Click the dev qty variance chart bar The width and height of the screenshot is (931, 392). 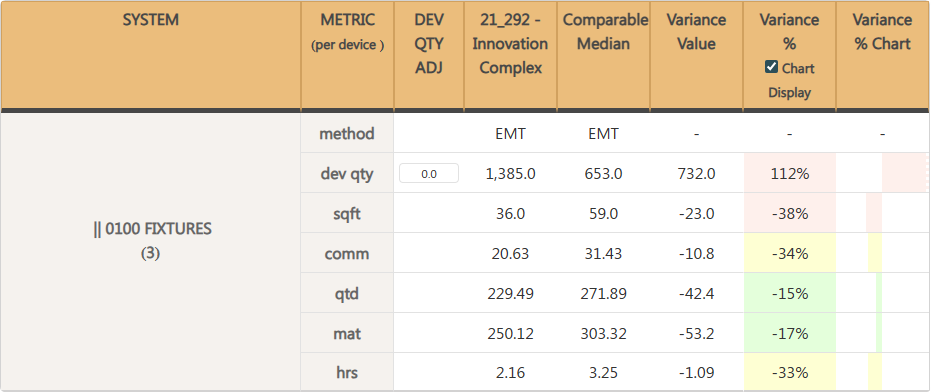pyautogui.click(x=905, y=173)
